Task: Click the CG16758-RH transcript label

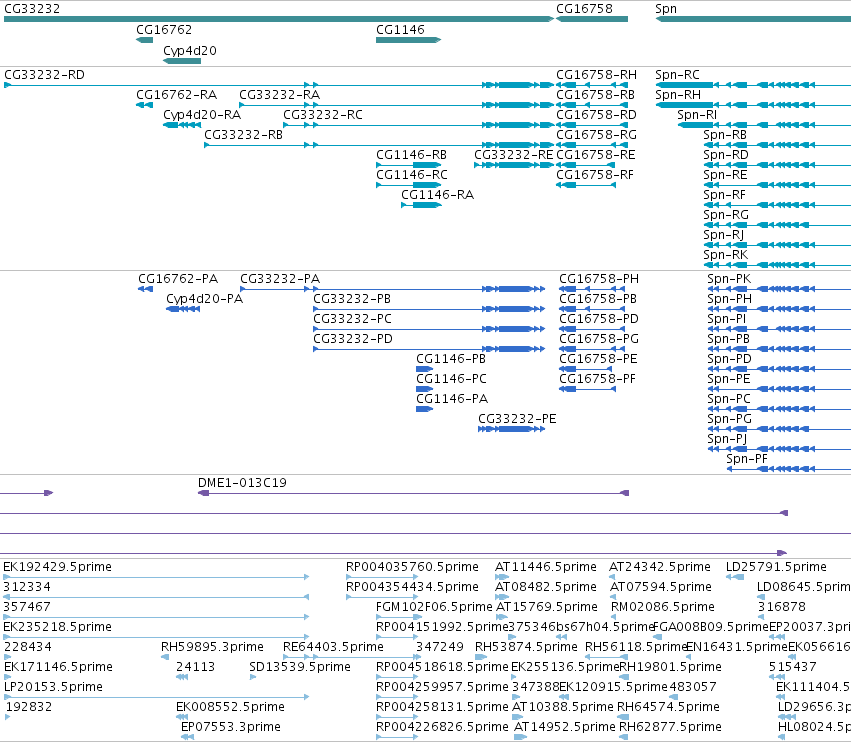Action: 596,75
